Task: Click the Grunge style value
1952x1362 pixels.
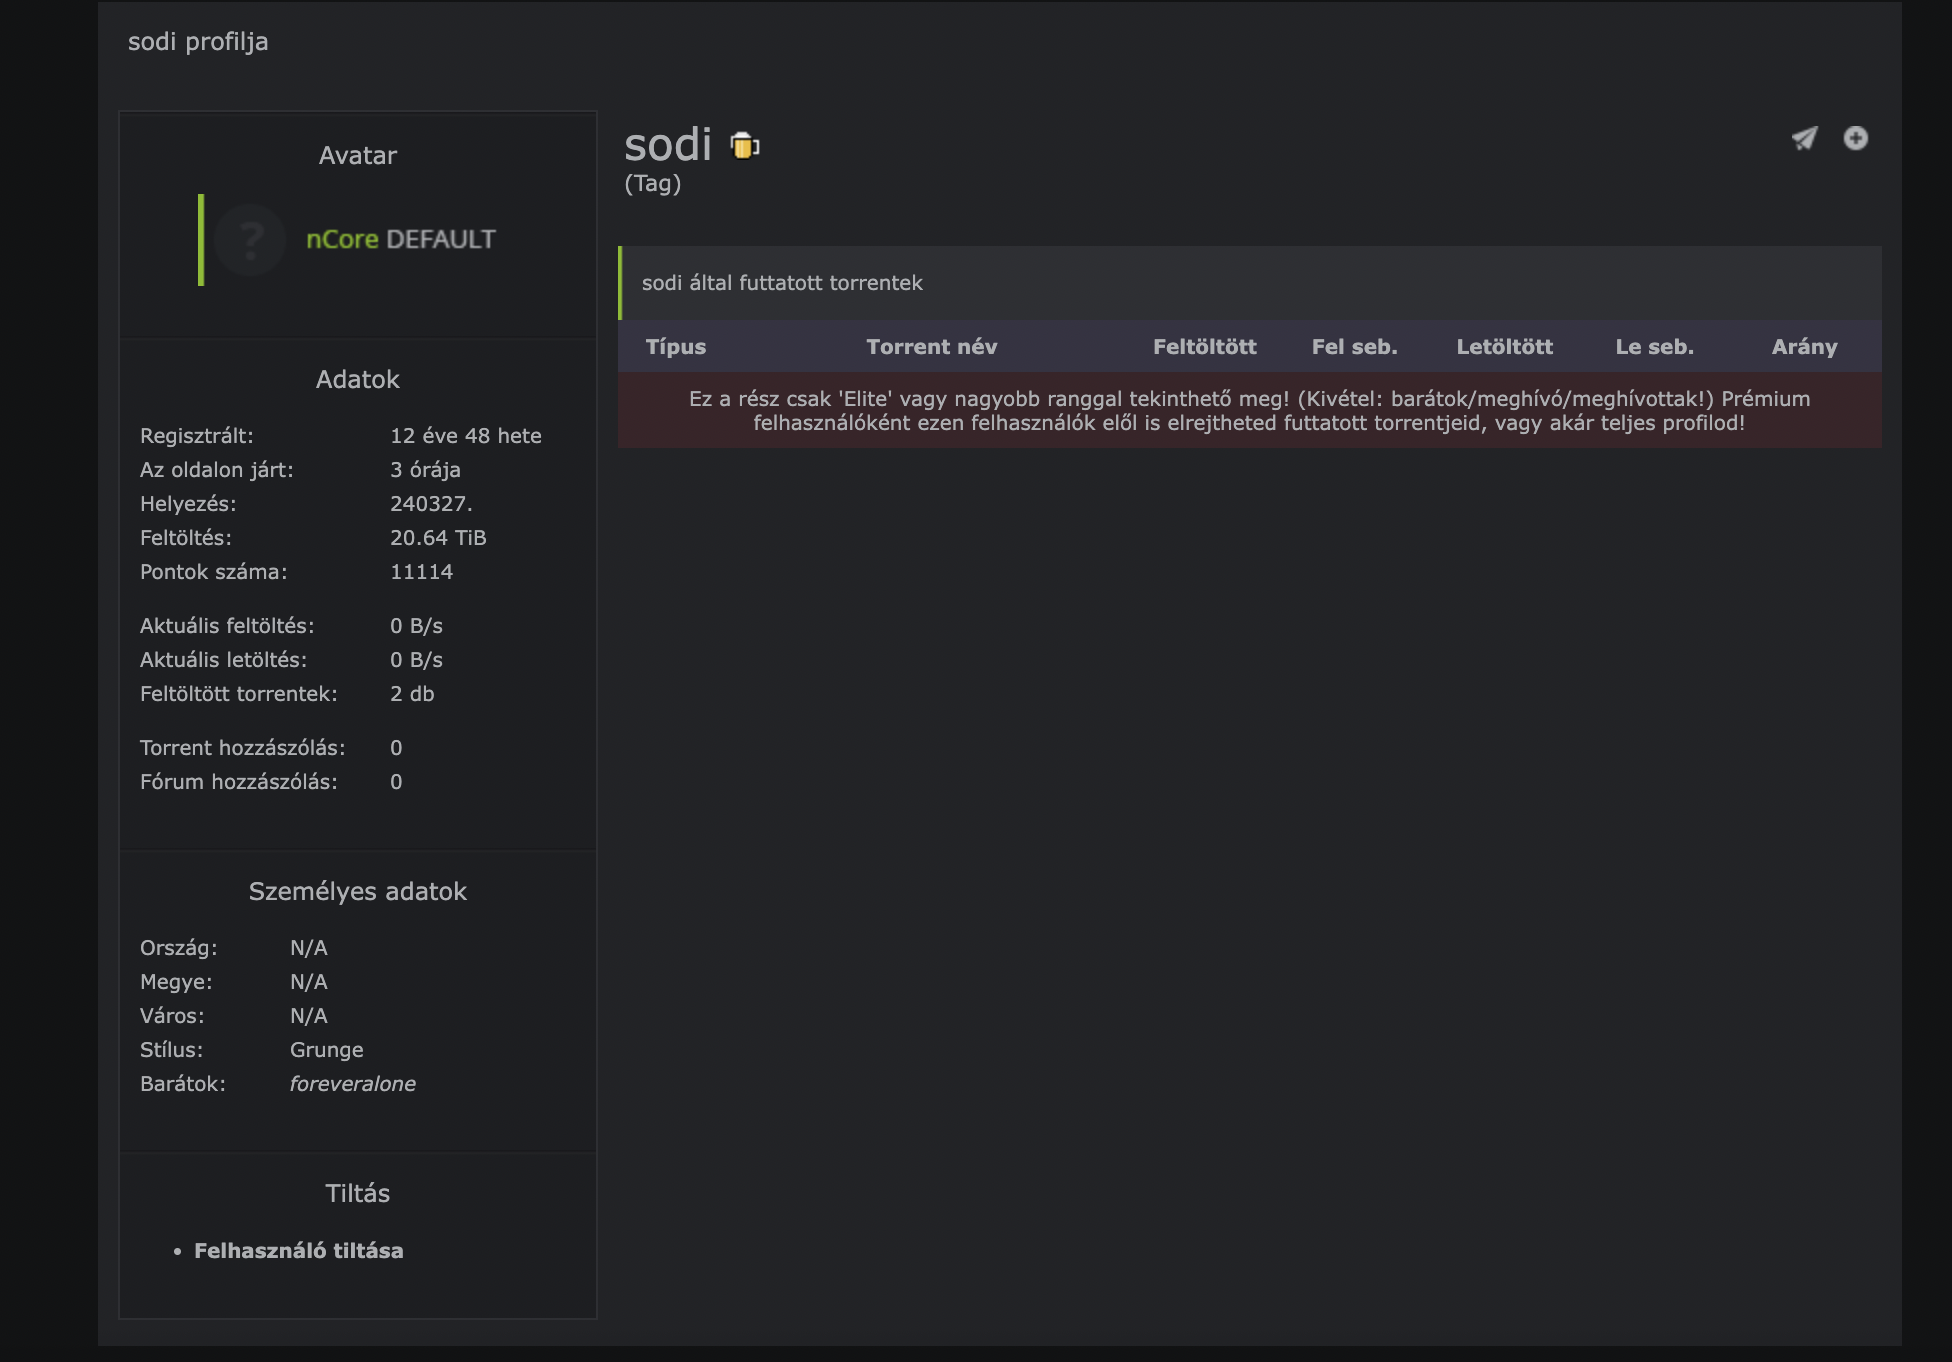Action: click(x=326, y=1050)
